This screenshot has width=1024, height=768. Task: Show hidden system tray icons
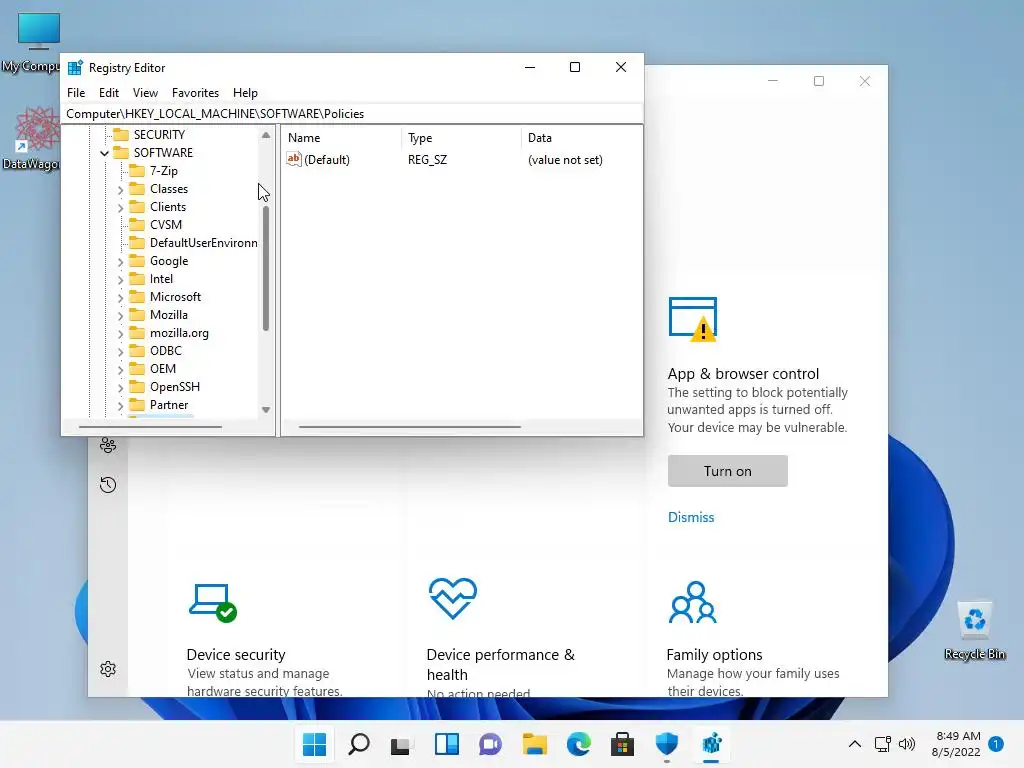click(854, 744)
